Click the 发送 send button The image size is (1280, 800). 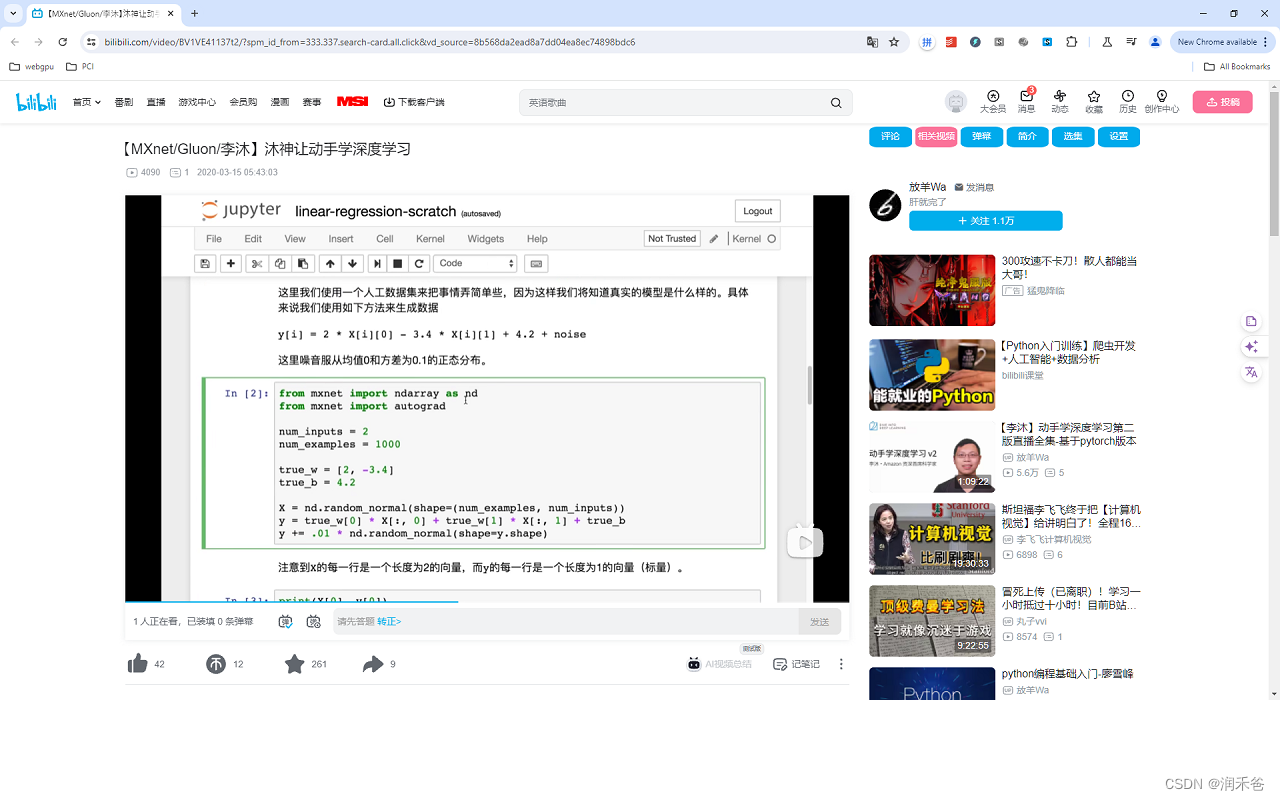[x=820, y=621]
